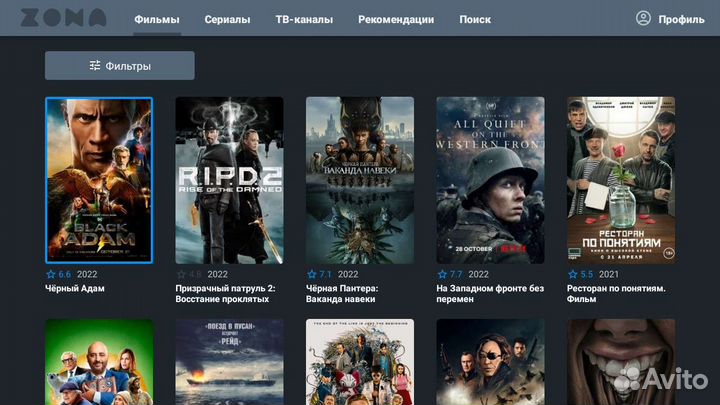720x405 pixels.
Task: Open the green-background comedy poster in second row
Action: point(99,362)
